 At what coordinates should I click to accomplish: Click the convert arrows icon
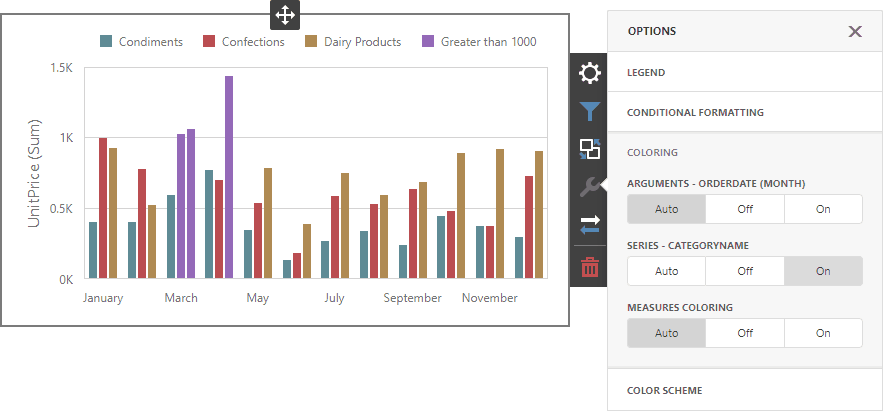click(x=590, y=227)
